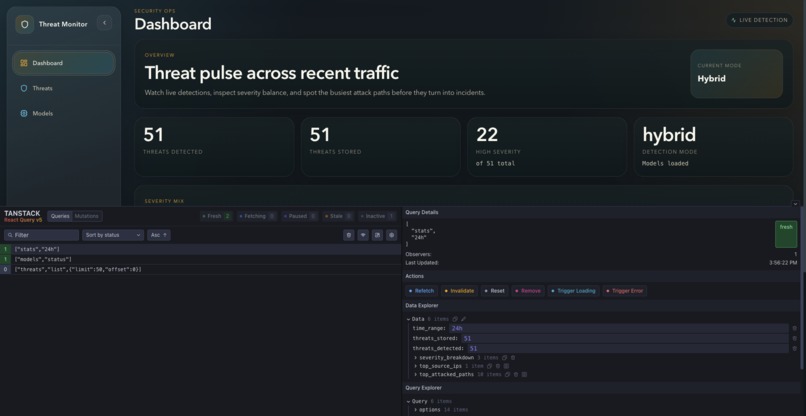Delete threats_stored value with its trash icon
806x416 pixels.
click(x=794, y=338)
